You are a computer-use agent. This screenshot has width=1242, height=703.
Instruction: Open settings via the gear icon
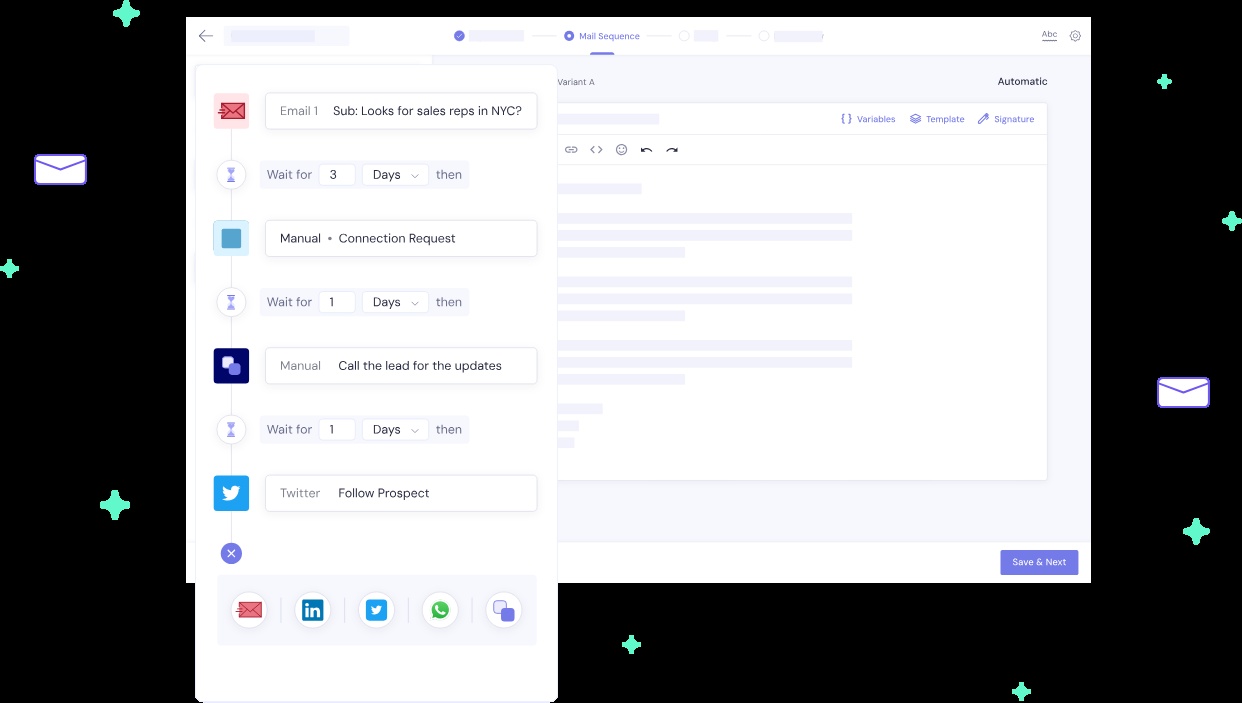point(1075,35)
